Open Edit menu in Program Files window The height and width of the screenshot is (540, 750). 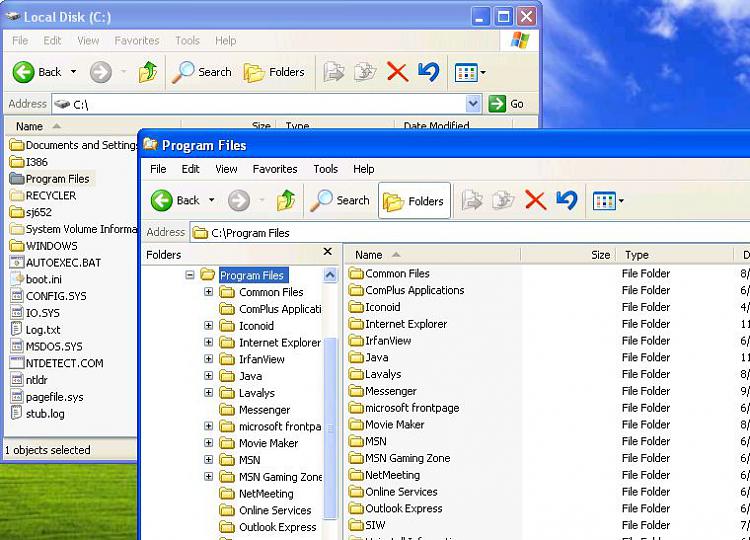[190, 169]
